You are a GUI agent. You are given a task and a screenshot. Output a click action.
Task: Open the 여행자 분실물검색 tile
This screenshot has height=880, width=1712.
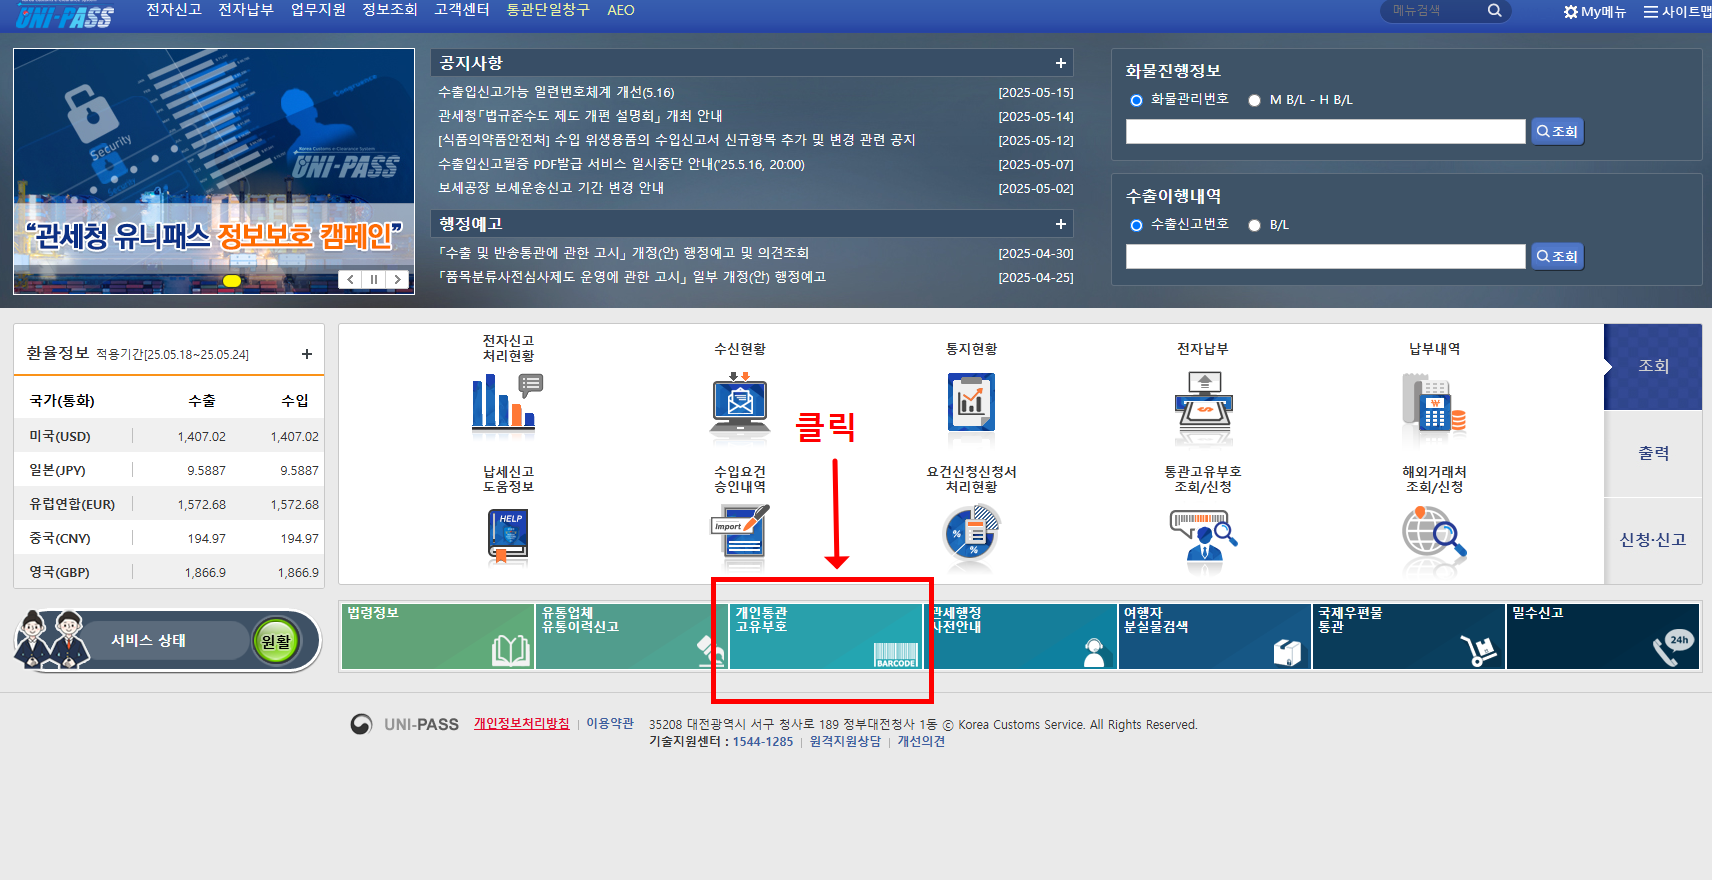pyautogui.click(x=1214, y=636)
